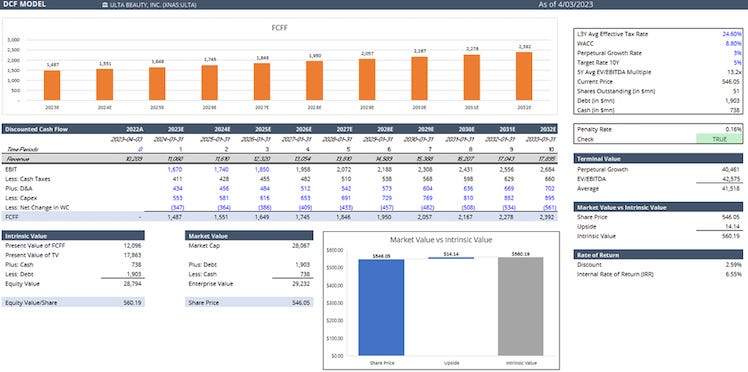Select the 2022A column header
The image size is (748, 372).
click(135, 129)
